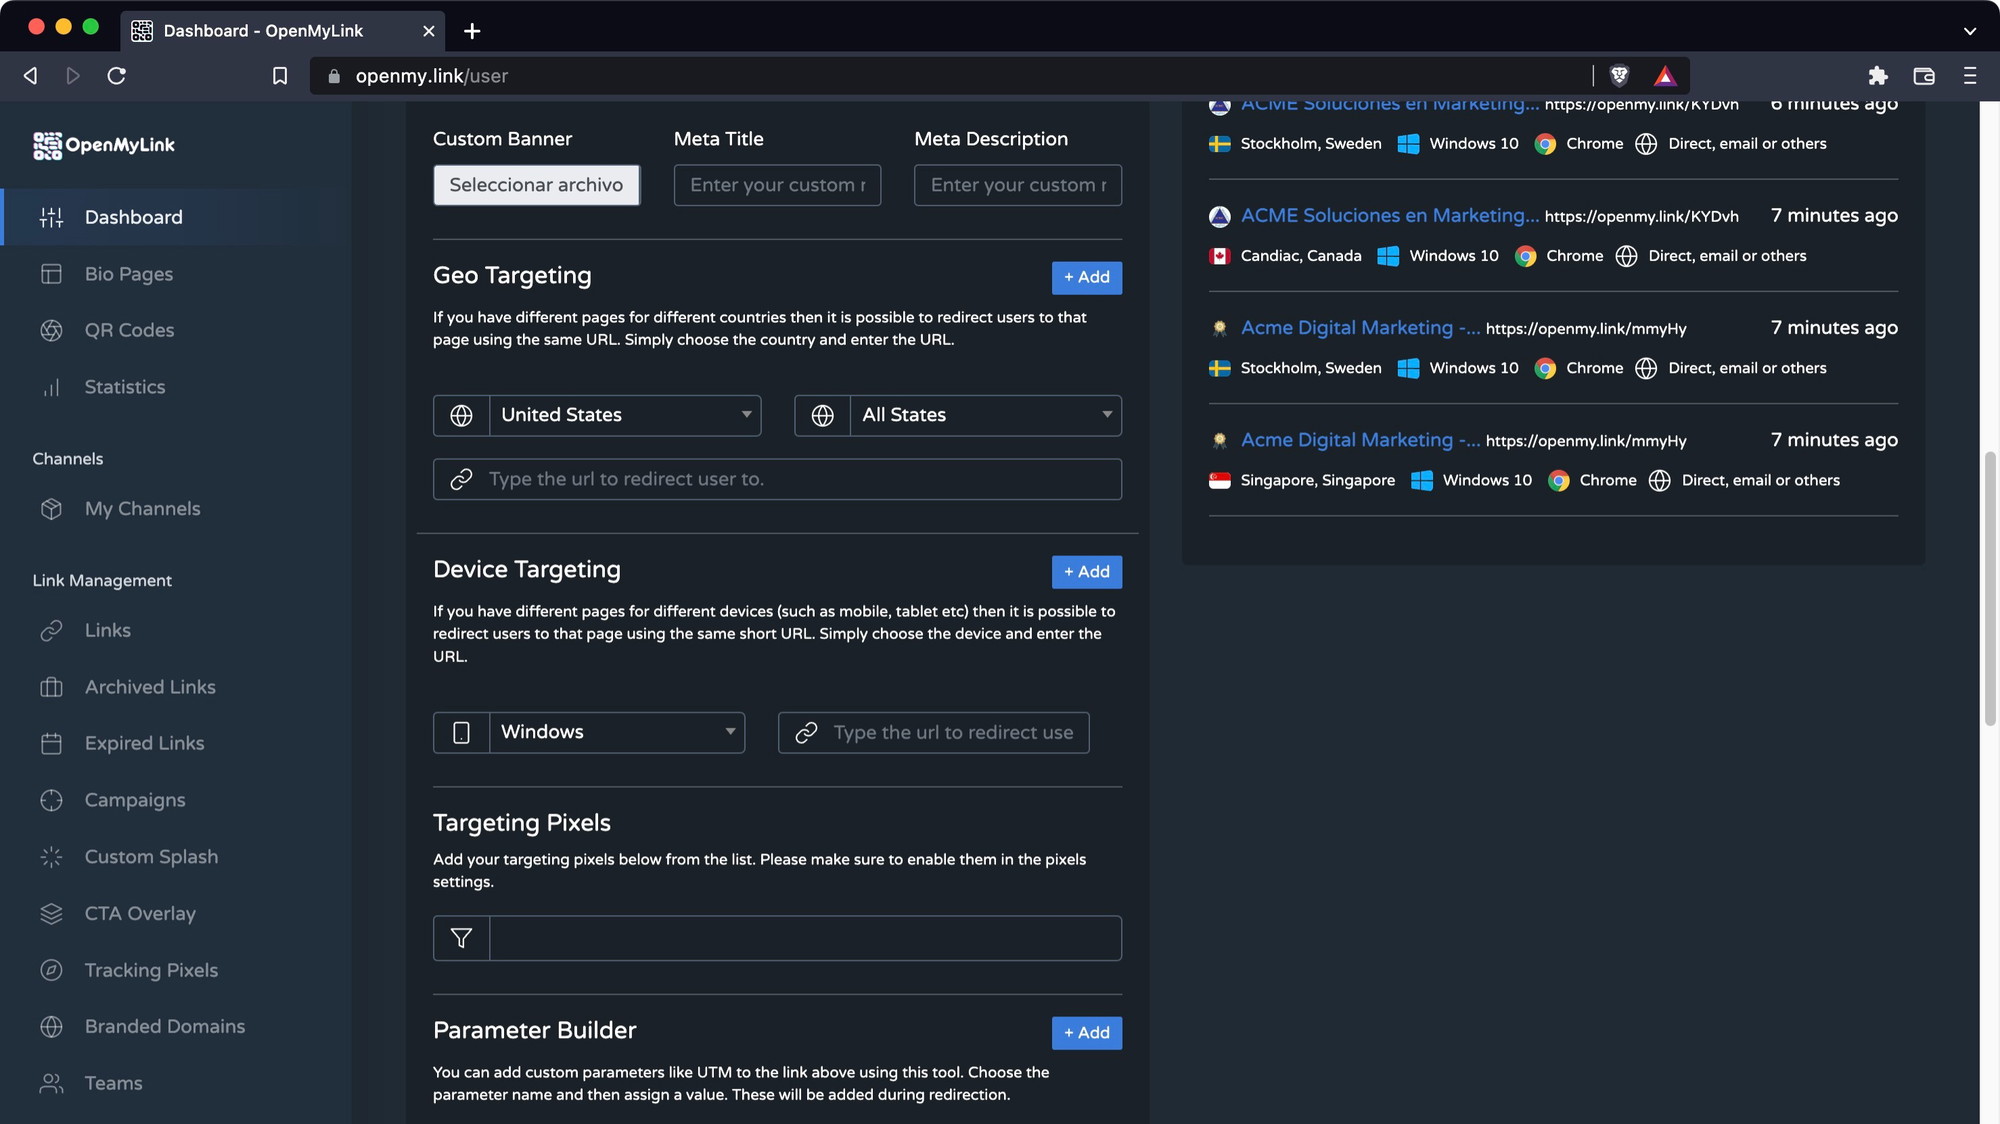2000x1124 pixels.
Task: Click Chrome icon in Candiac entry
Action: click(1525, 256)
